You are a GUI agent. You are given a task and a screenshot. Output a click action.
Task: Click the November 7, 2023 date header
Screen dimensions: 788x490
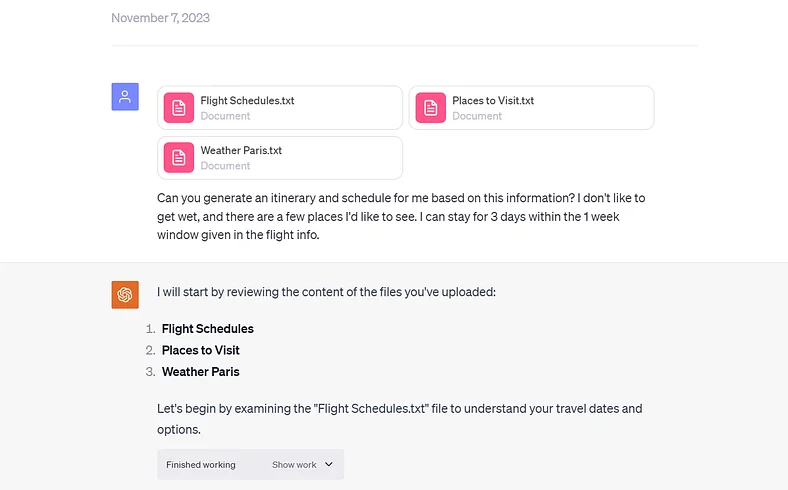tap(161, 18)
